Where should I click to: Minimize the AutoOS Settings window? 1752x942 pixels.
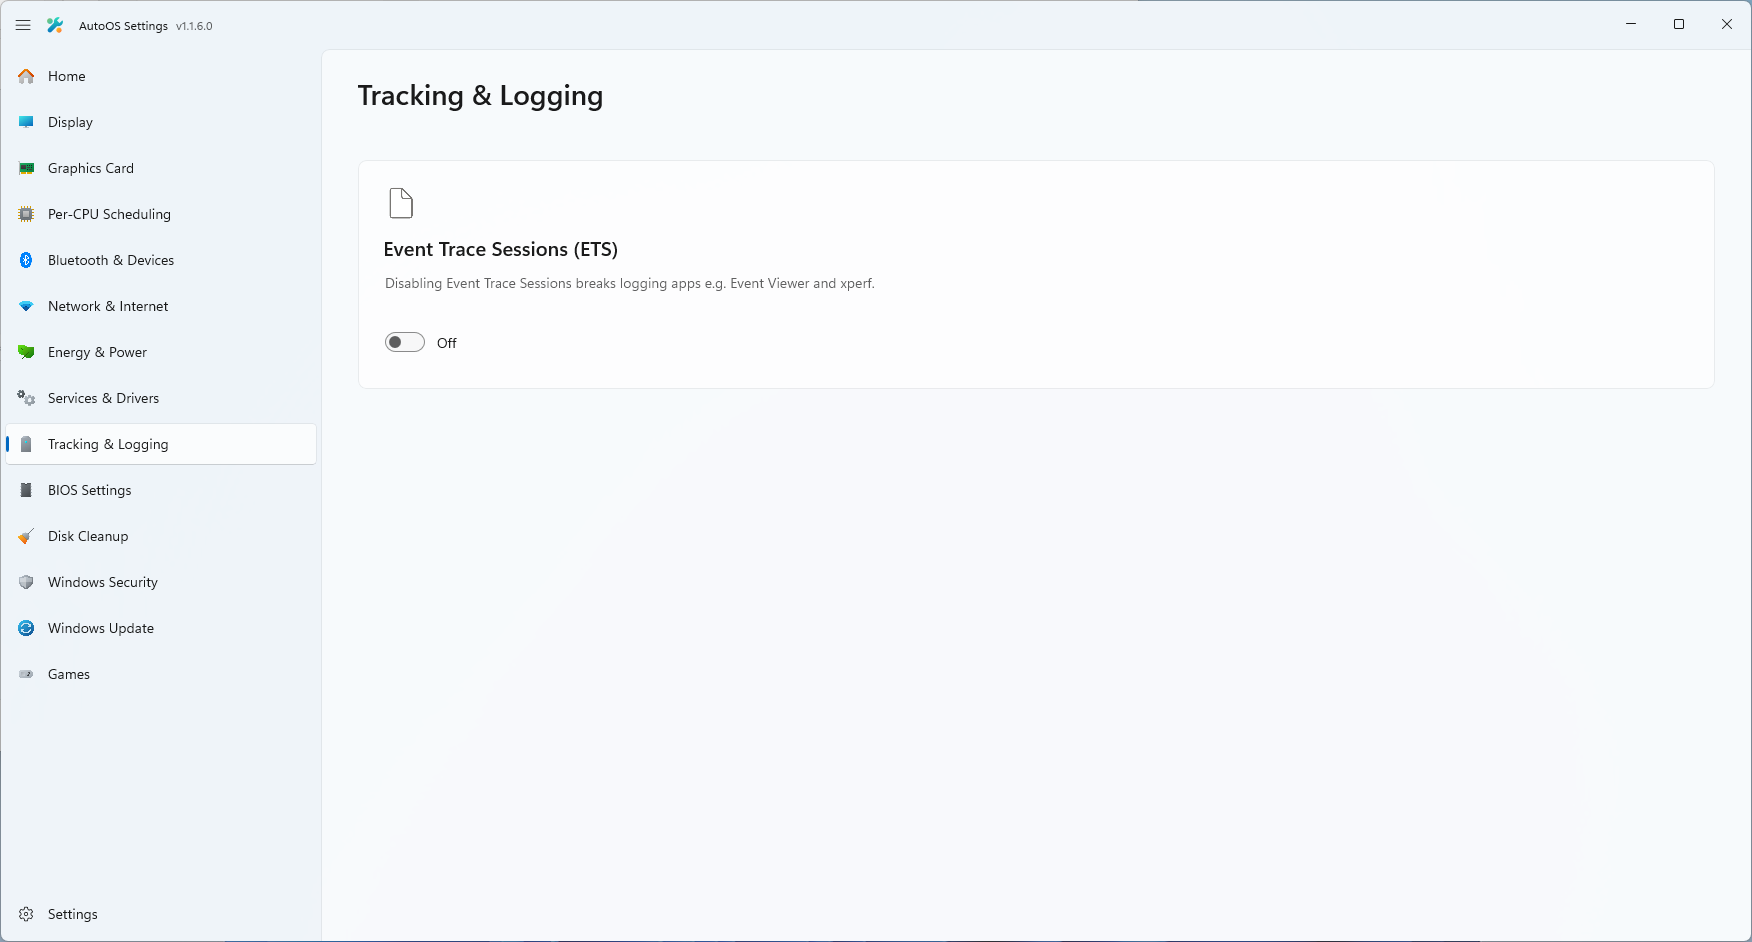coord(1631,24)
